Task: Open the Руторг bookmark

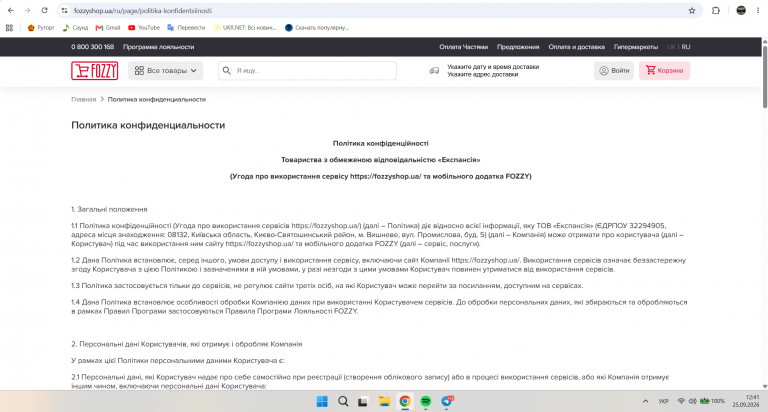Action: [41, 28]
